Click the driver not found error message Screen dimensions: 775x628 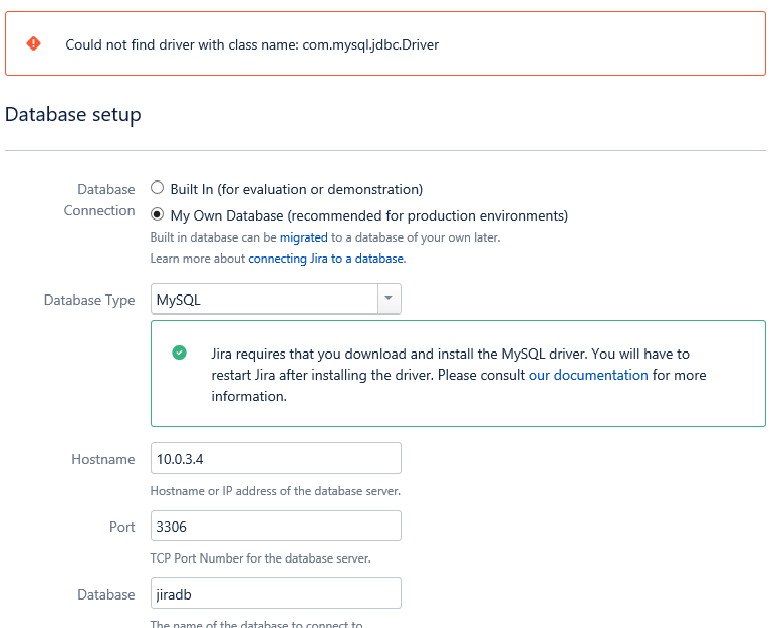252,45
